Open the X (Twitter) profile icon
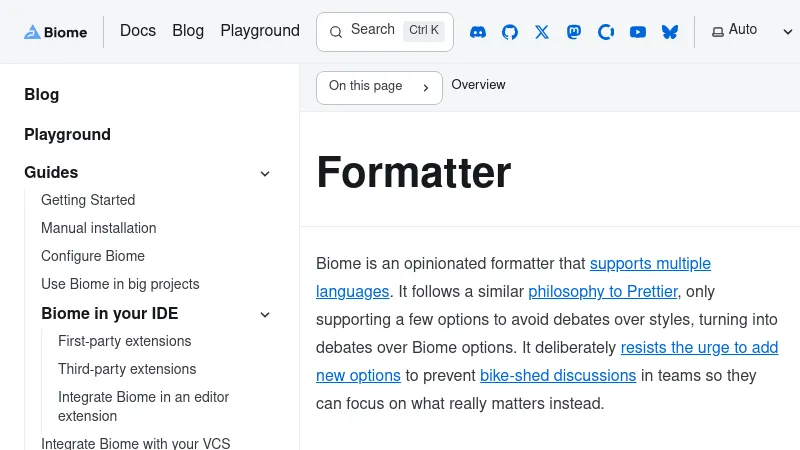The image size is (800, 450). coord(542,32)
